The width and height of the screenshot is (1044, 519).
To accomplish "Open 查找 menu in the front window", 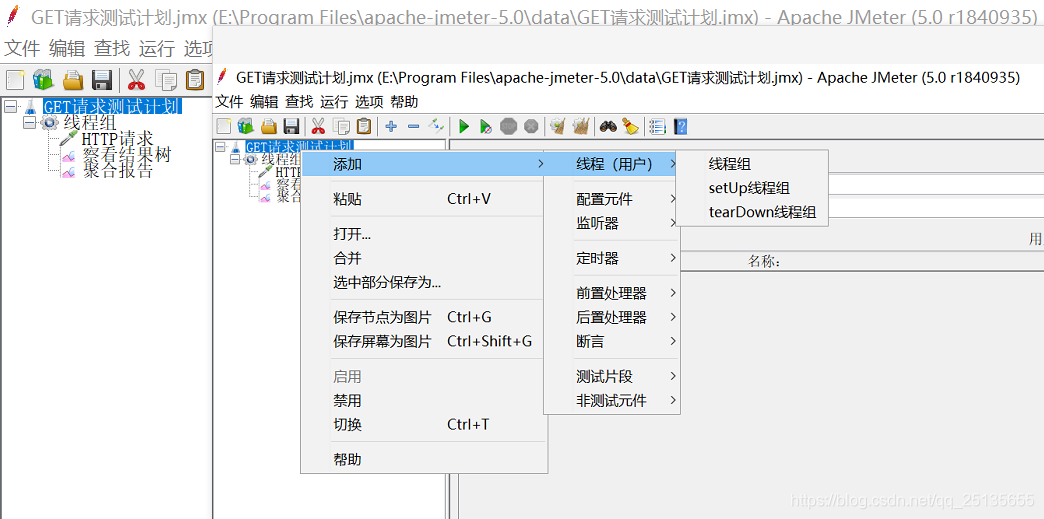I will 299,102.
